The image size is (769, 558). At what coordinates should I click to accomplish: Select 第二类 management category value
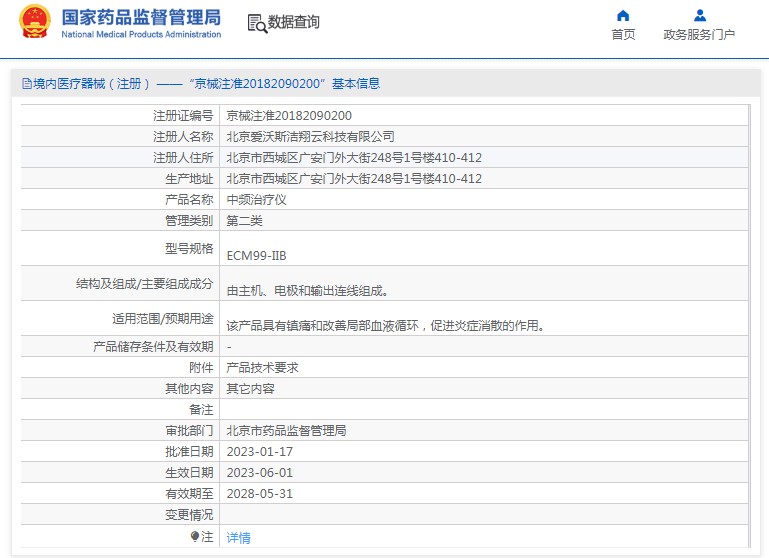(244, 221)
